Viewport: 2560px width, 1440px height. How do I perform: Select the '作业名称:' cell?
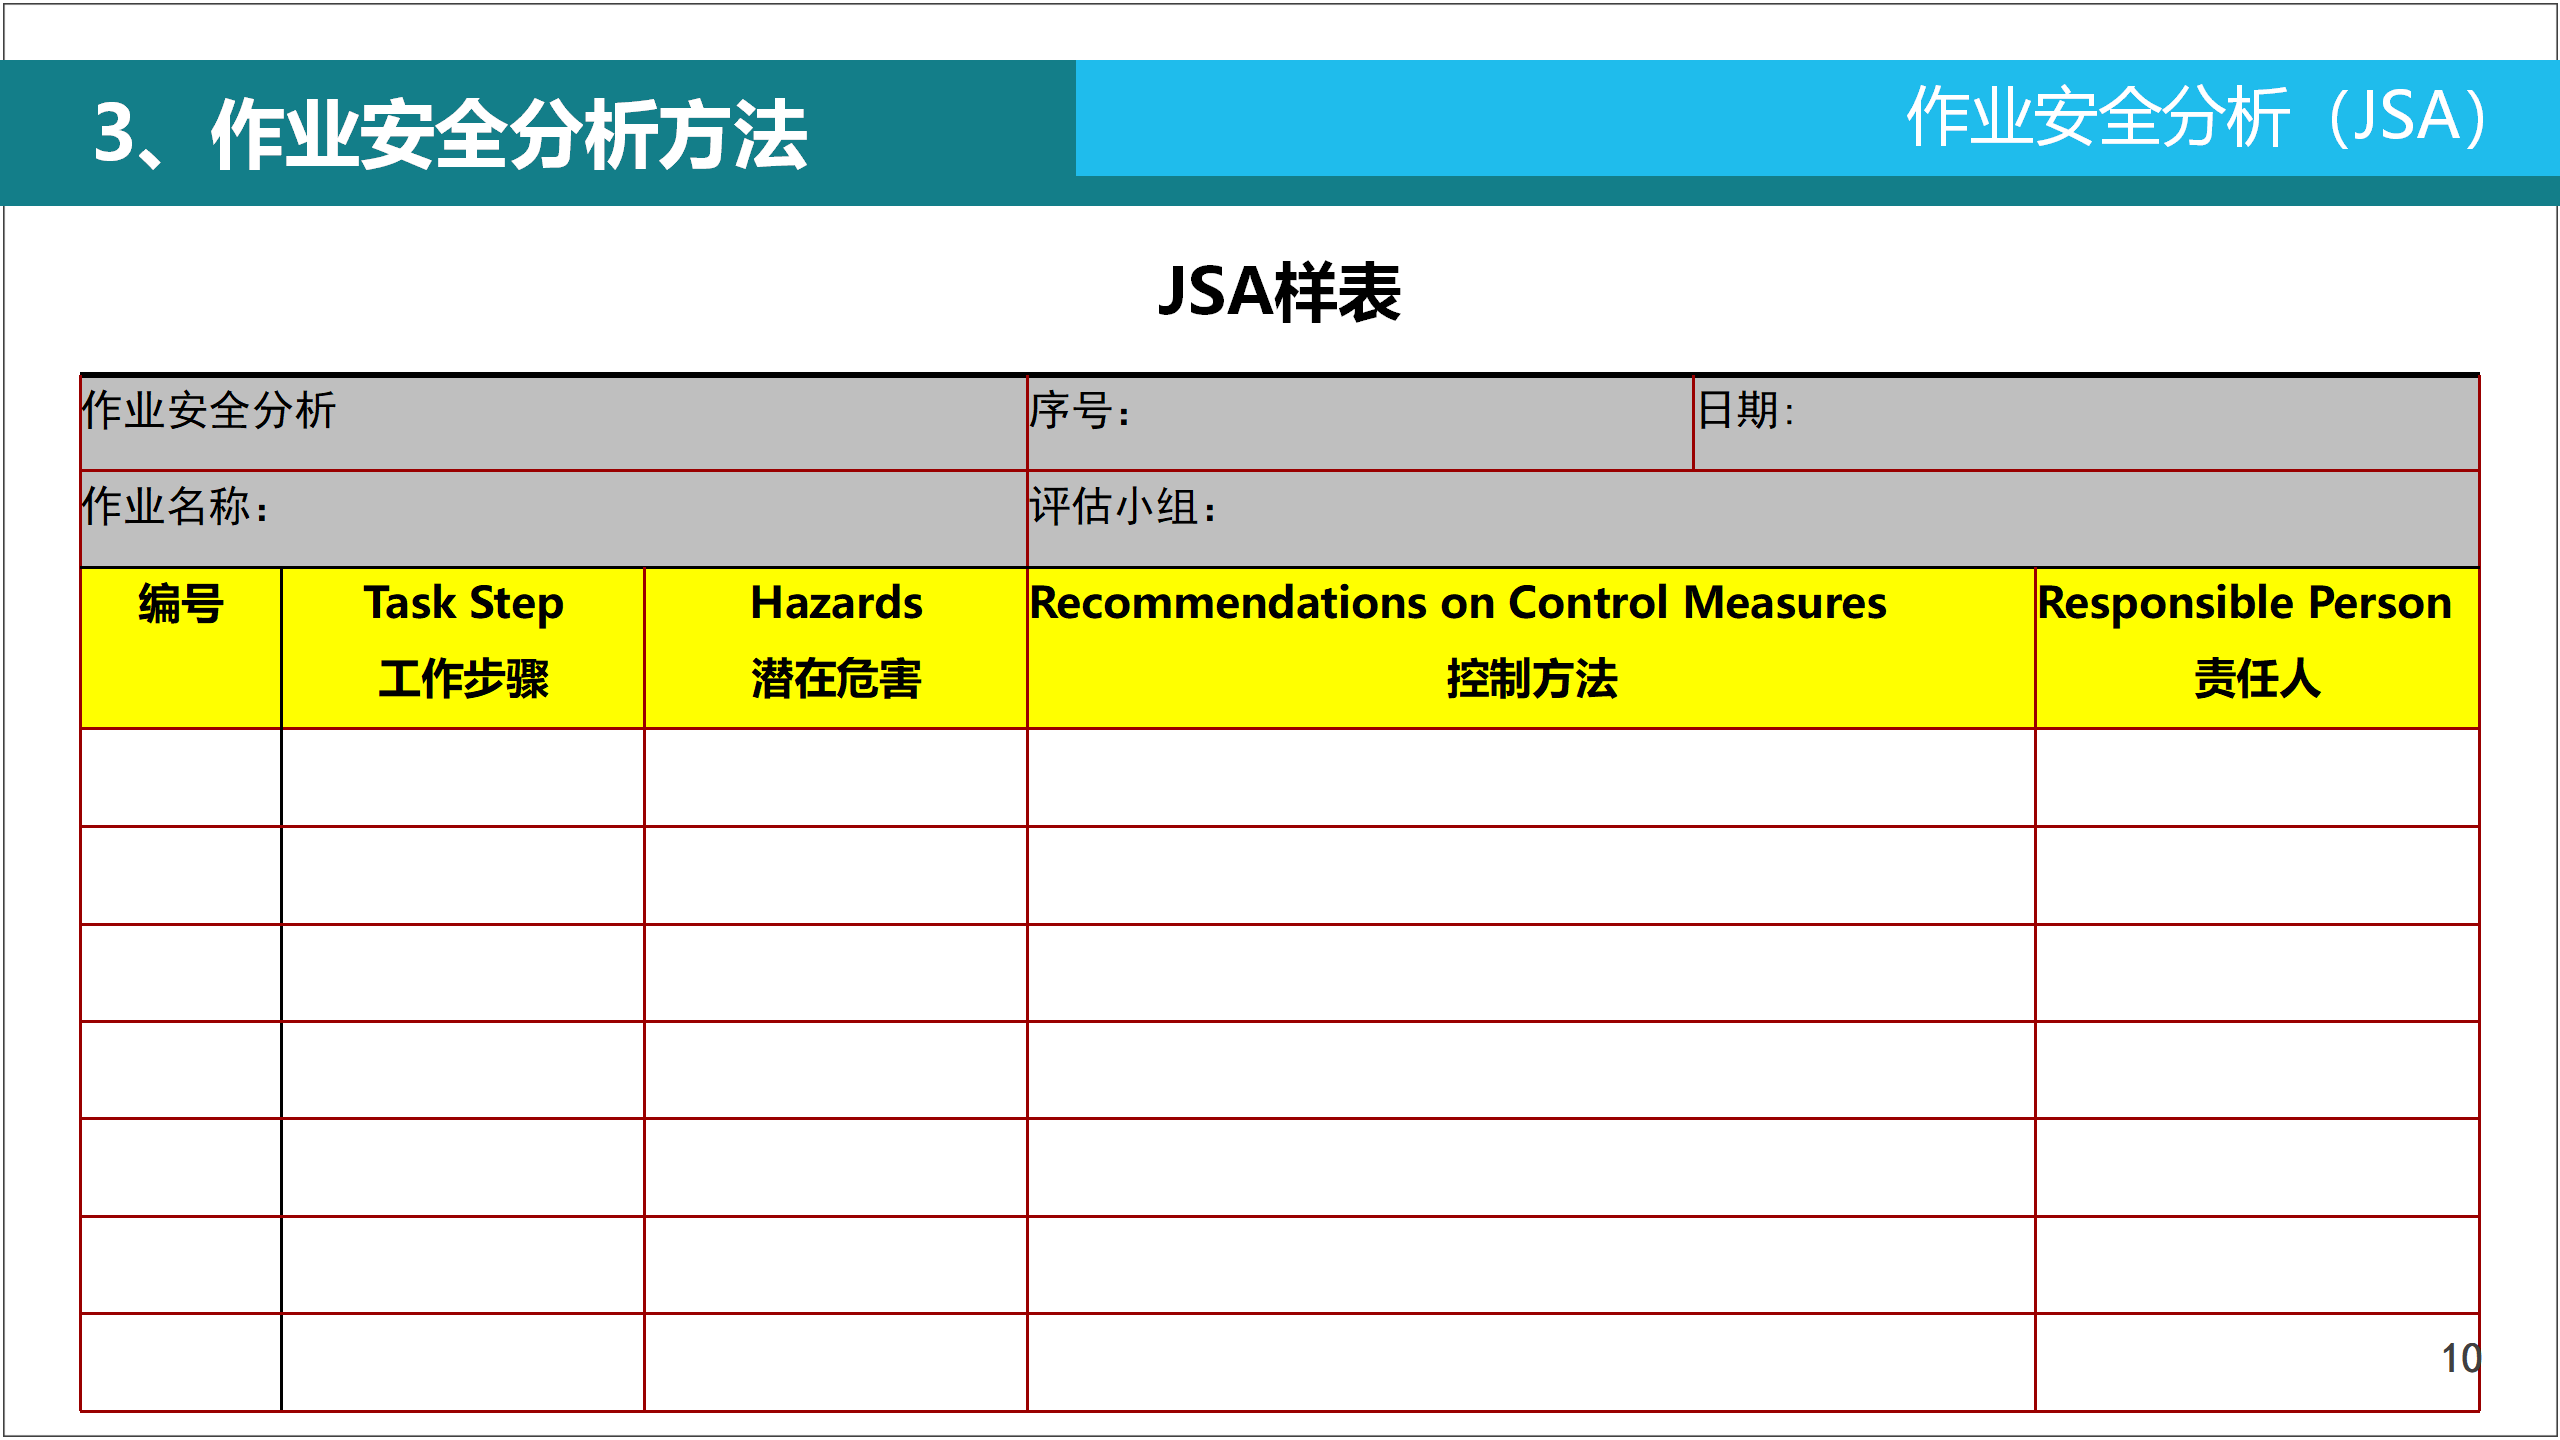pyautogui.click(x=554, y=519)
